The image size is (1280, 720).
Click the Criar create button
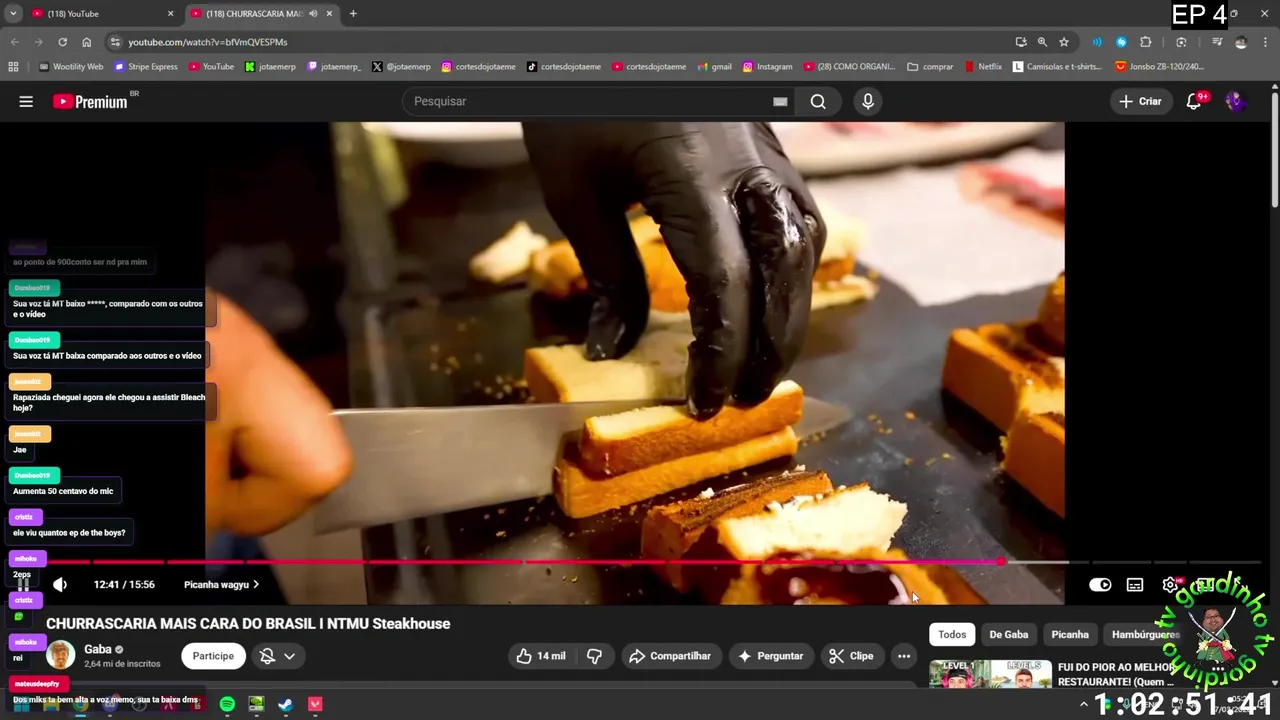coord(1140,101)
